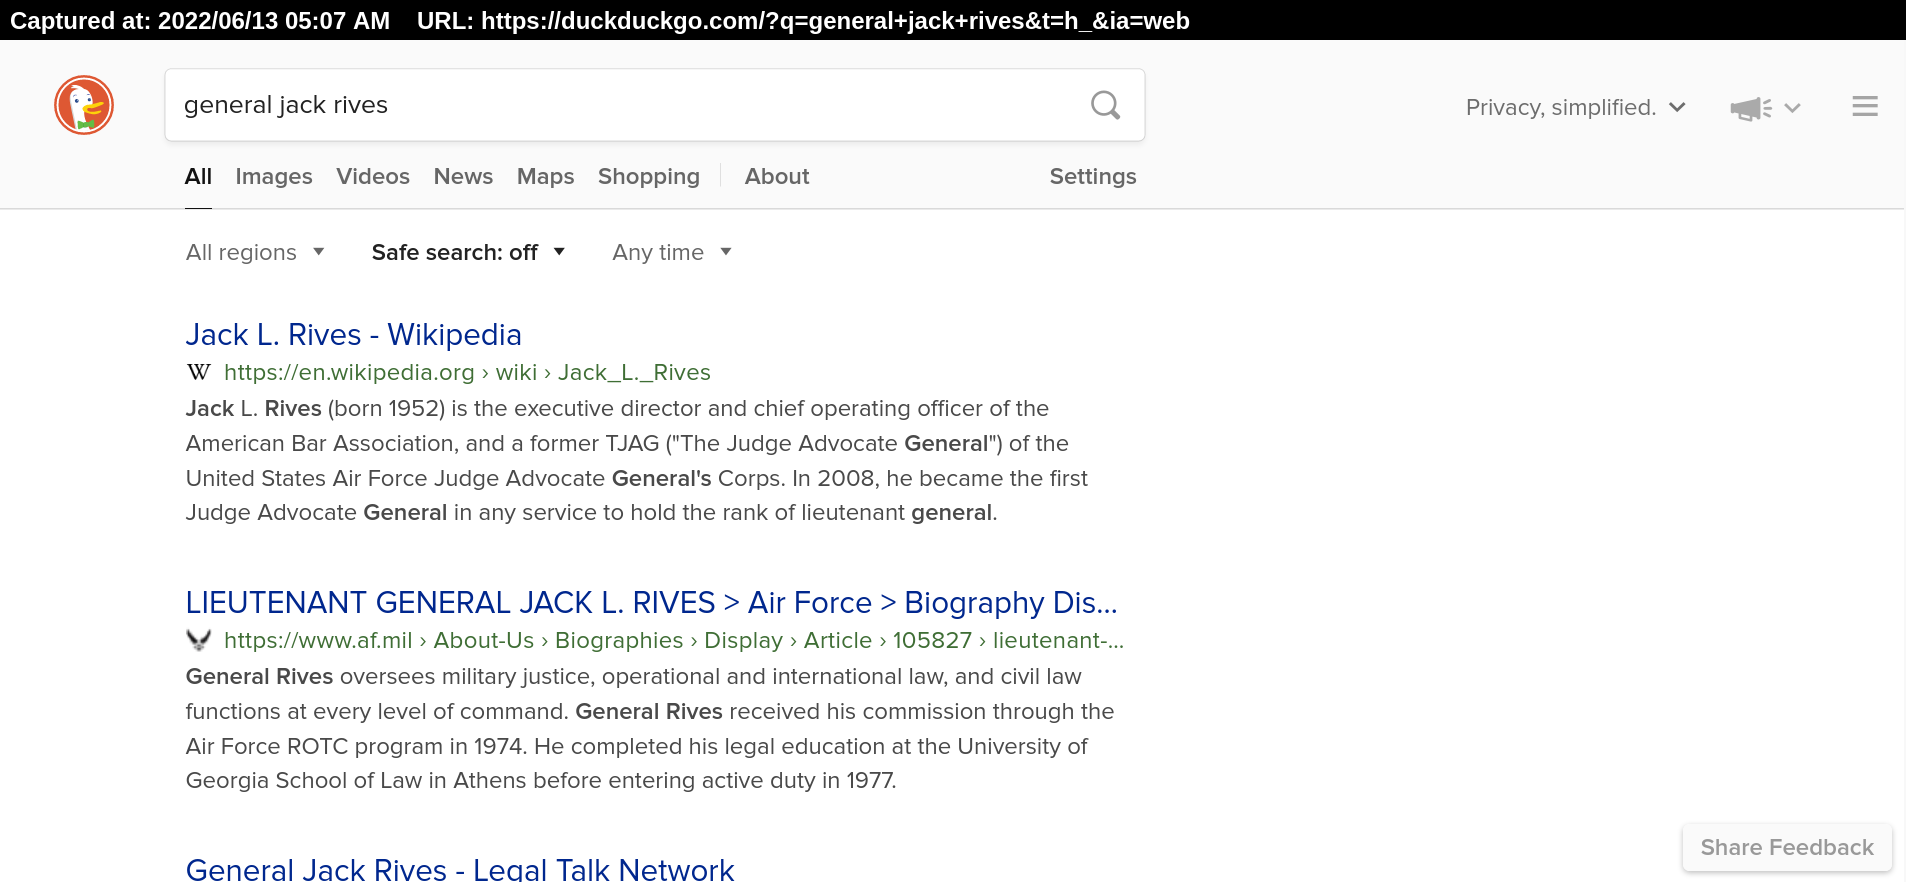Click the Wikipedia favicon beside en.wikipedia.org
Viewport: 1906px width, 882px height.
199,372
